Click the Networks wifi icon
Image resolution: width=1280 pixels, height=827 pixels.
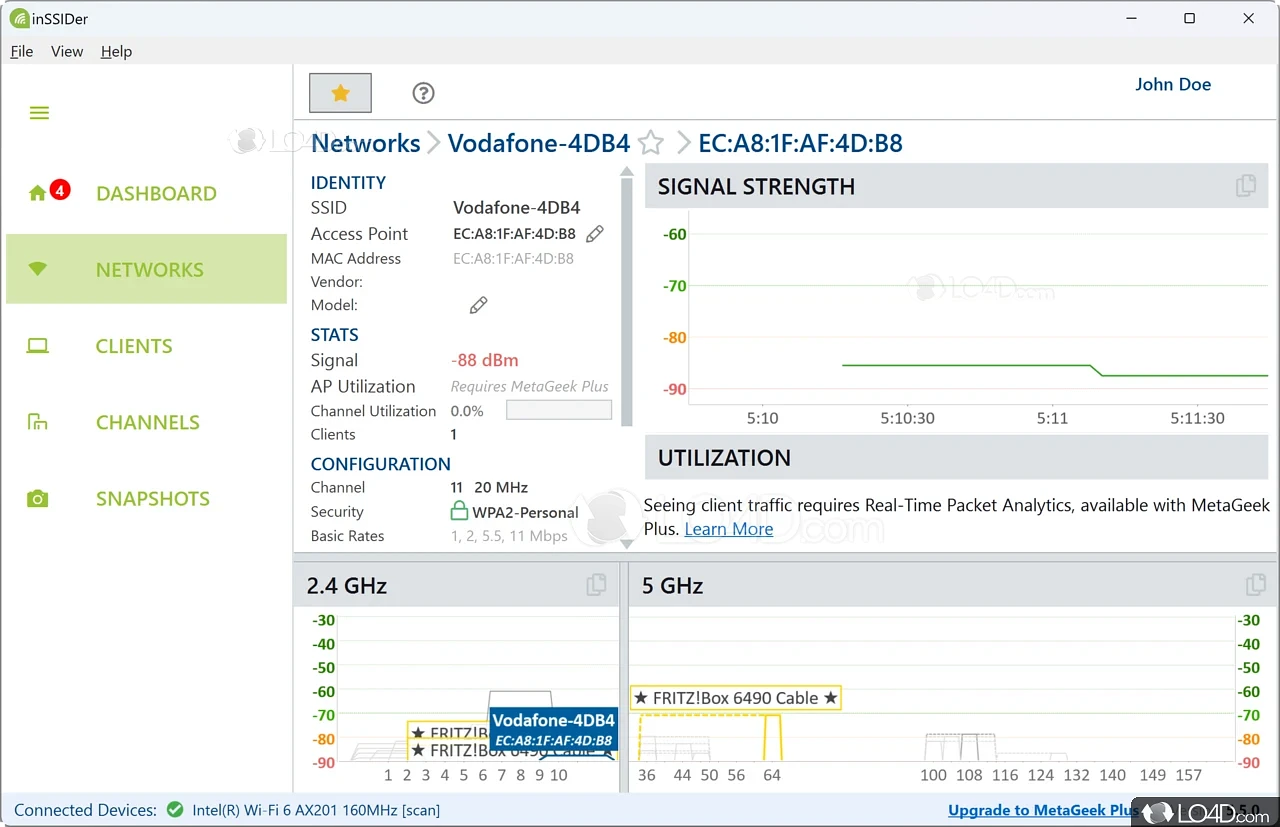point(38,269)
